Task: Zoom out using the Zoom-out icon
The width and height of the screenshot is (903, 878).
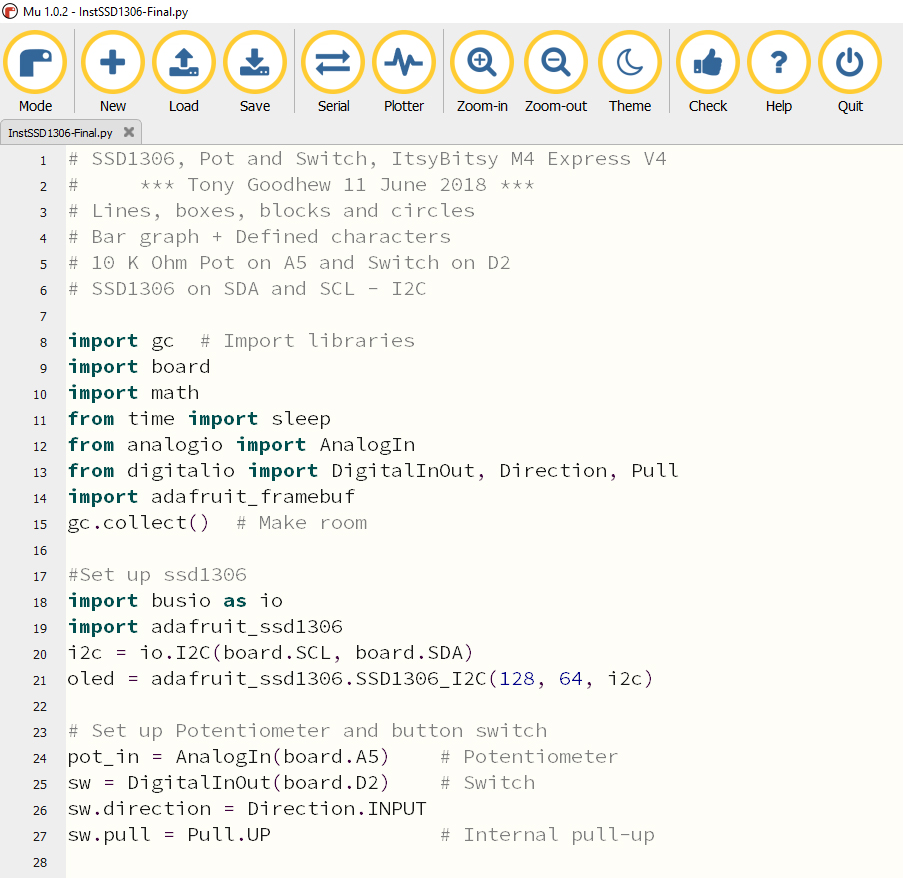Action: [x=555, y=61]
